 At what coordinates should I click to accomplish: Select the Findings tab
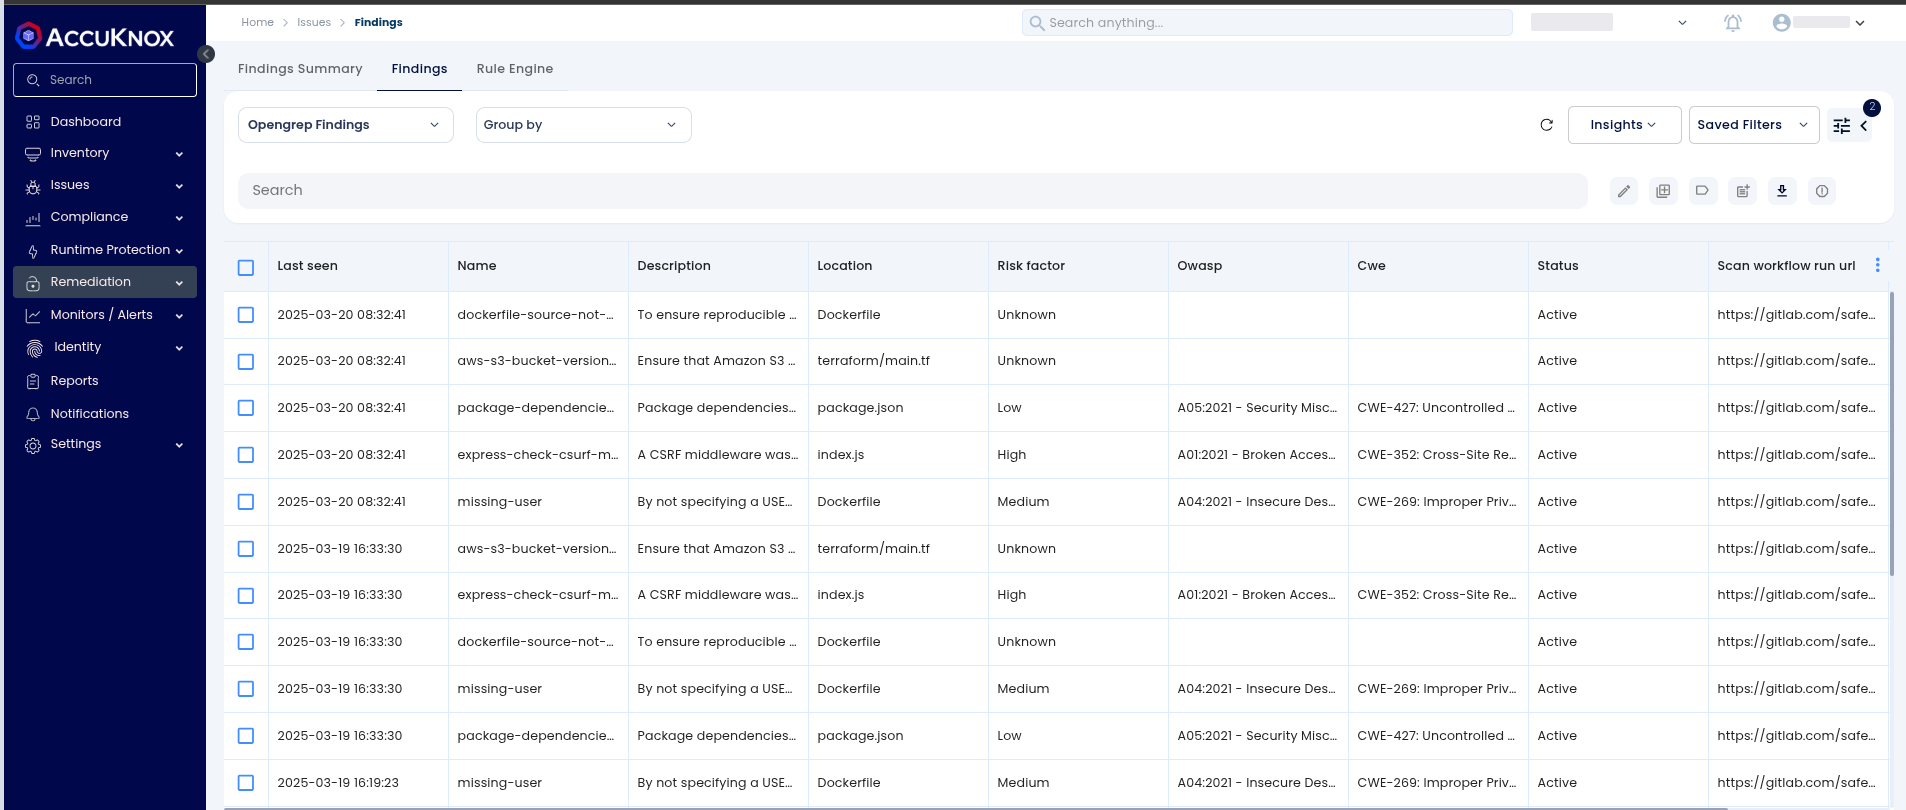pos(419,69)
